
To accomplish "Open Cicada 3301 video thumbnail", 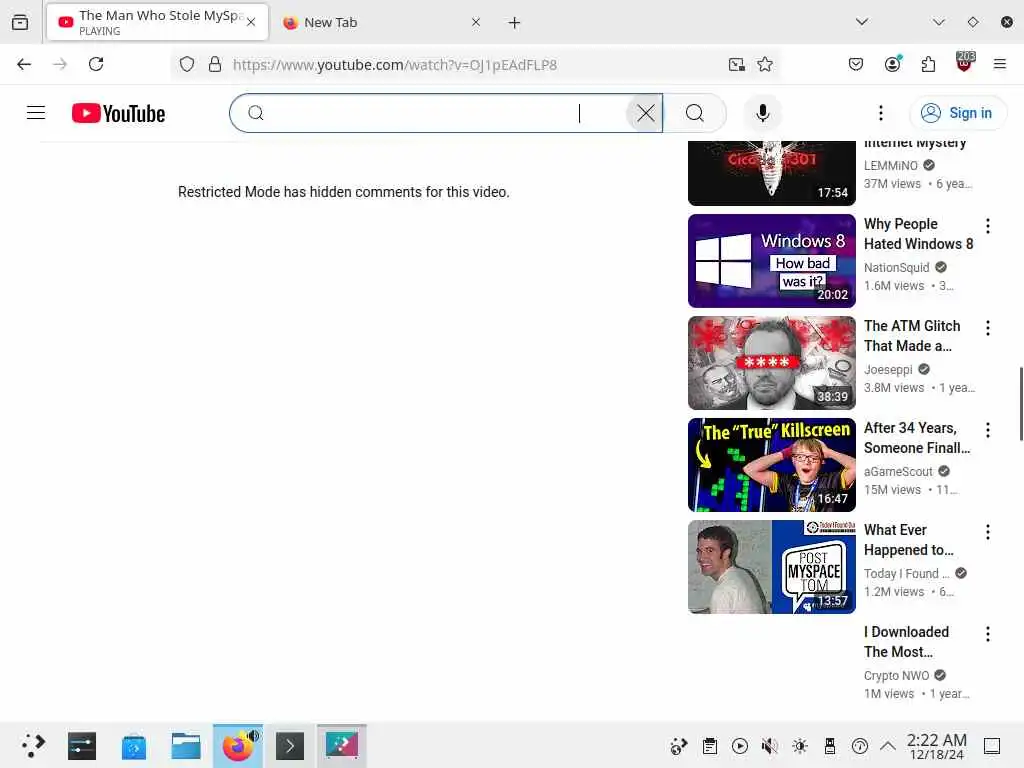I will (x=771, y=173).
